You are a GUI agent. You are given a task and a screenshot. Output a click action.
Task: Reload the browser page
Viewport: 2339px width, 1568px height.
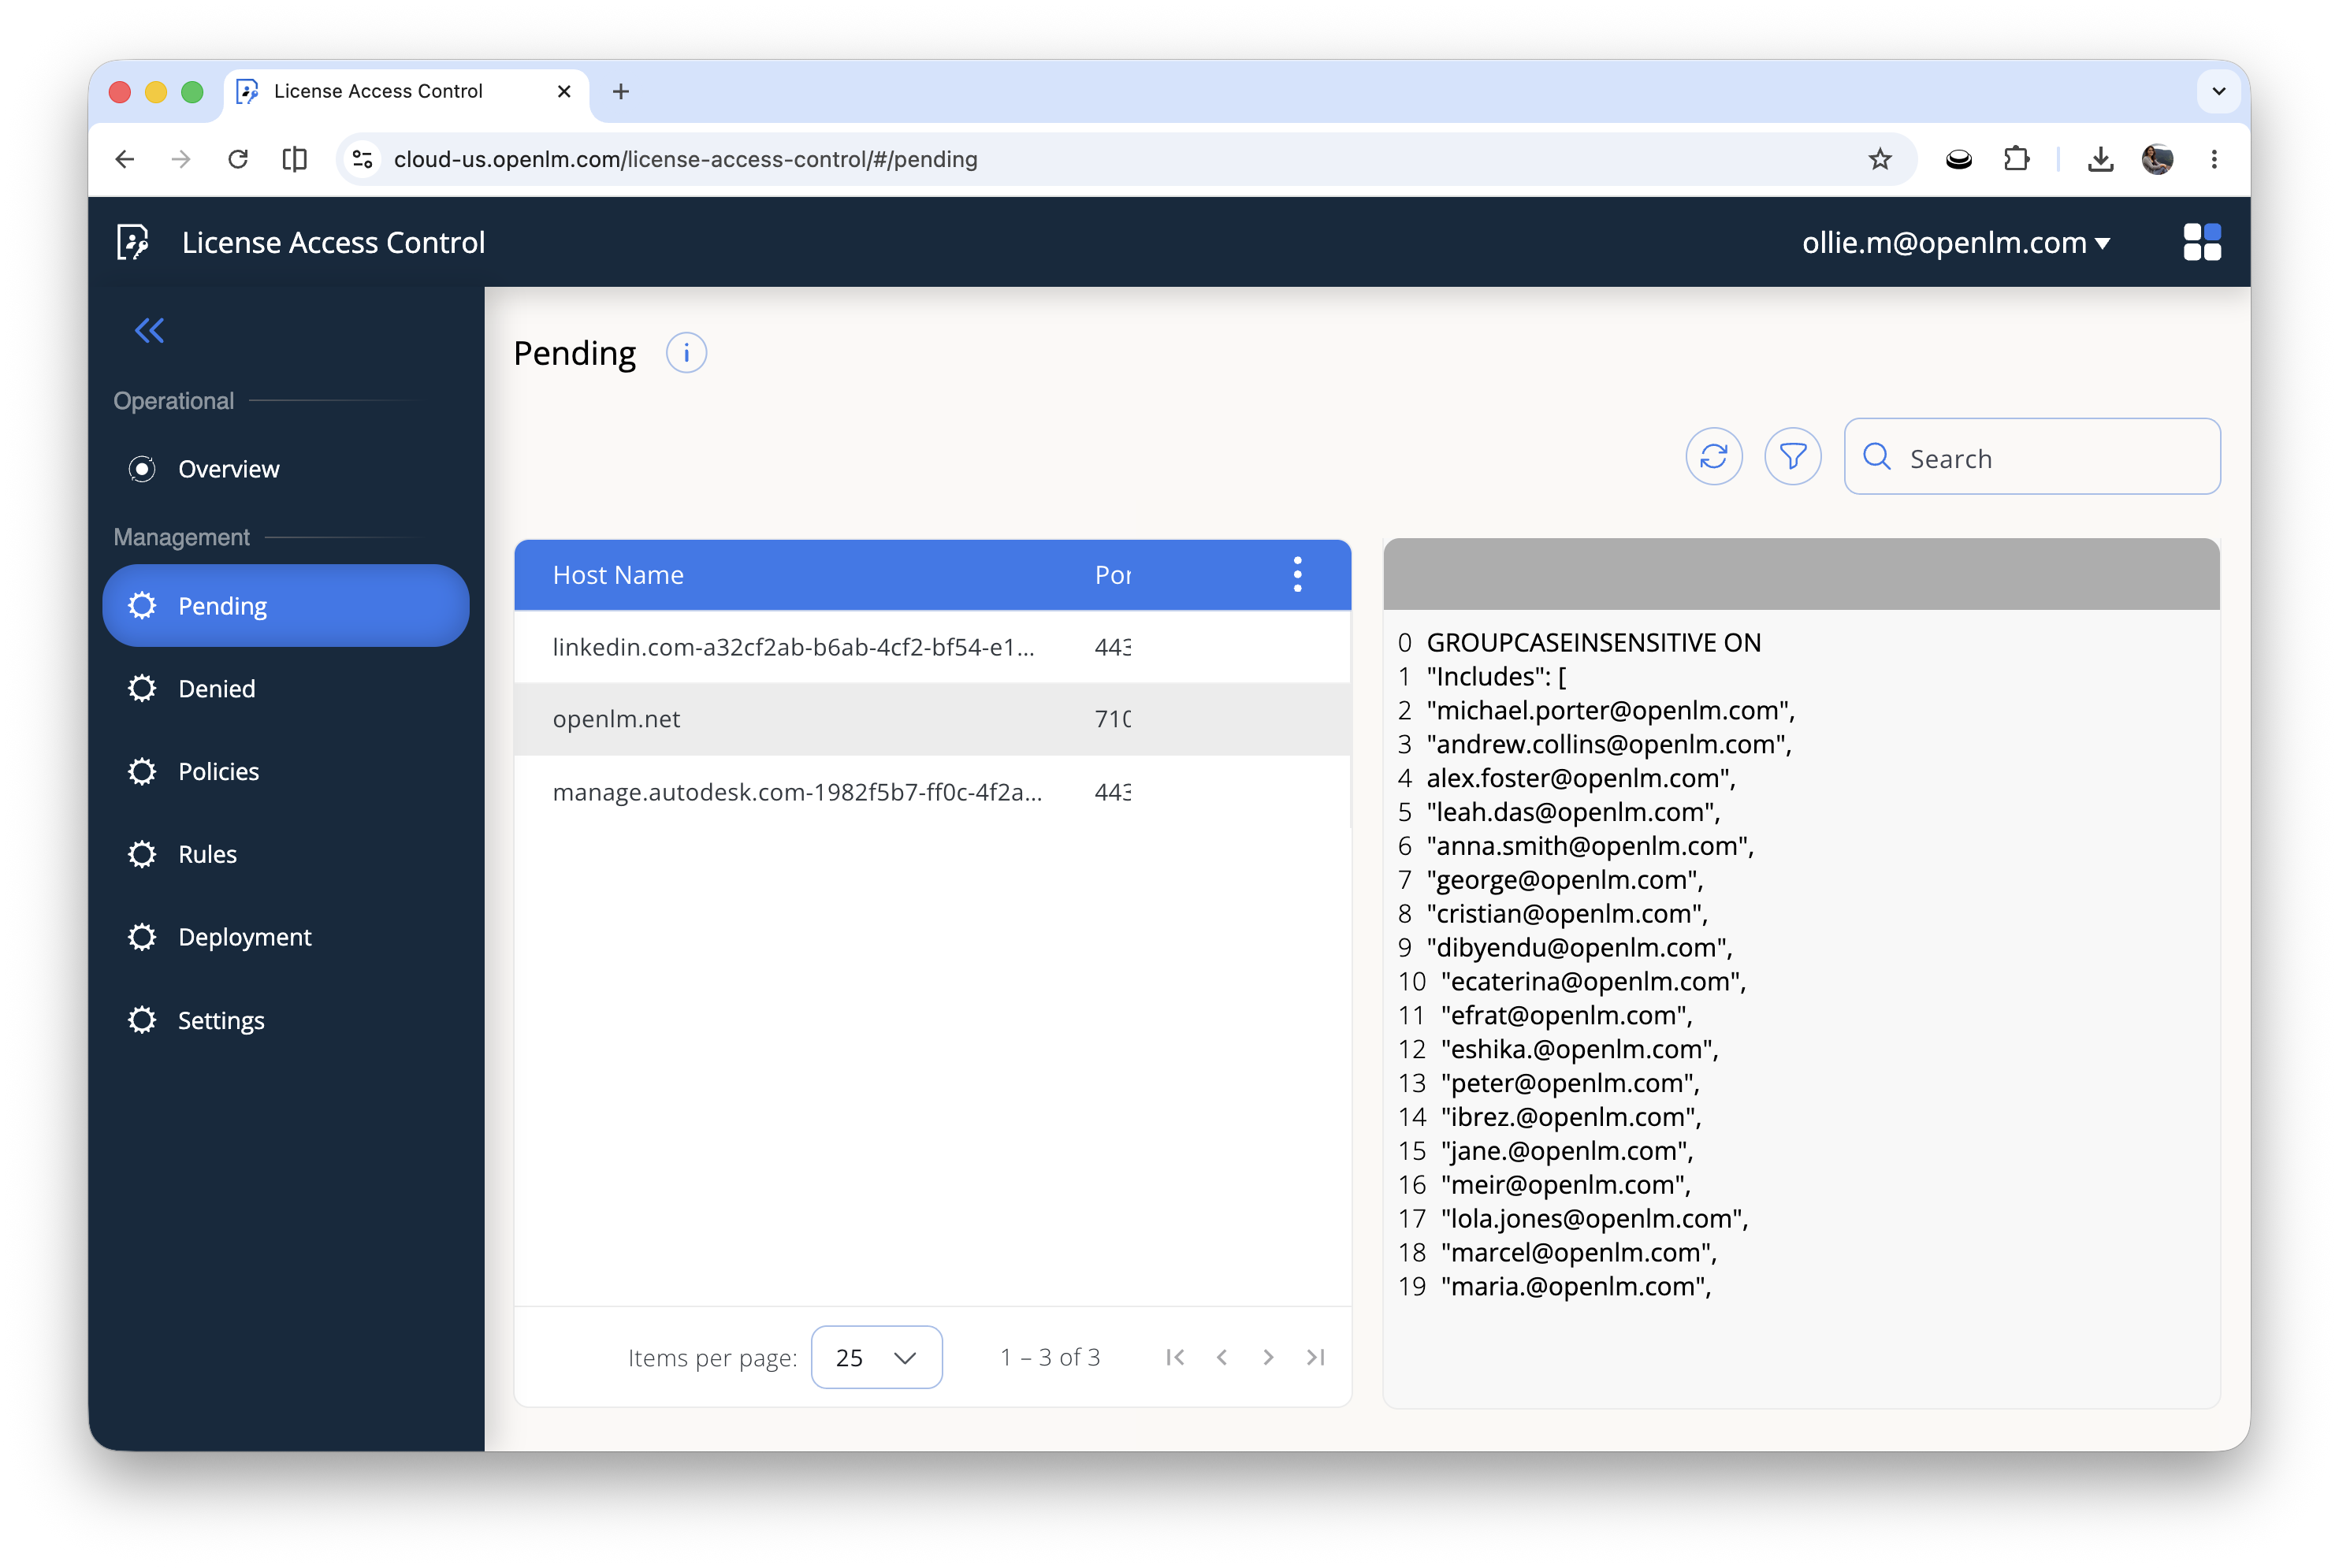point(238,159)
